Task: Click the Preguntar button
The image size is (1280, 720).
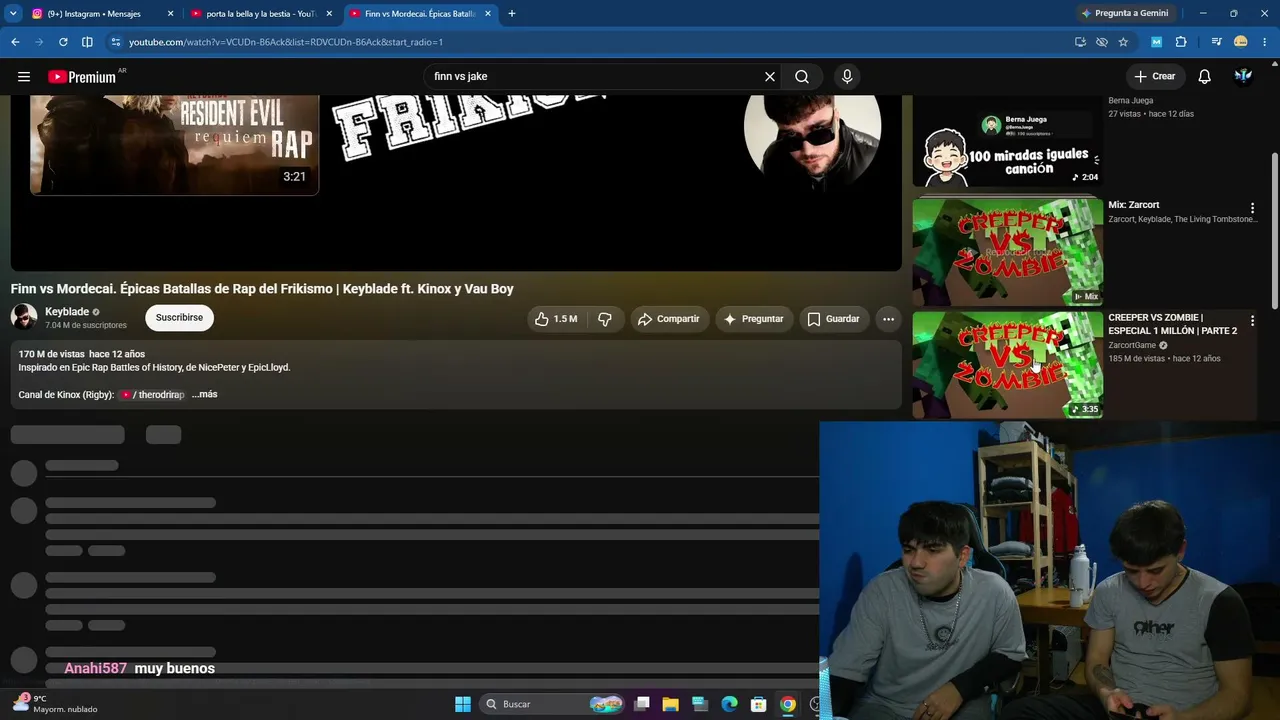Action: pyautogui.click(x=753, y=319)
